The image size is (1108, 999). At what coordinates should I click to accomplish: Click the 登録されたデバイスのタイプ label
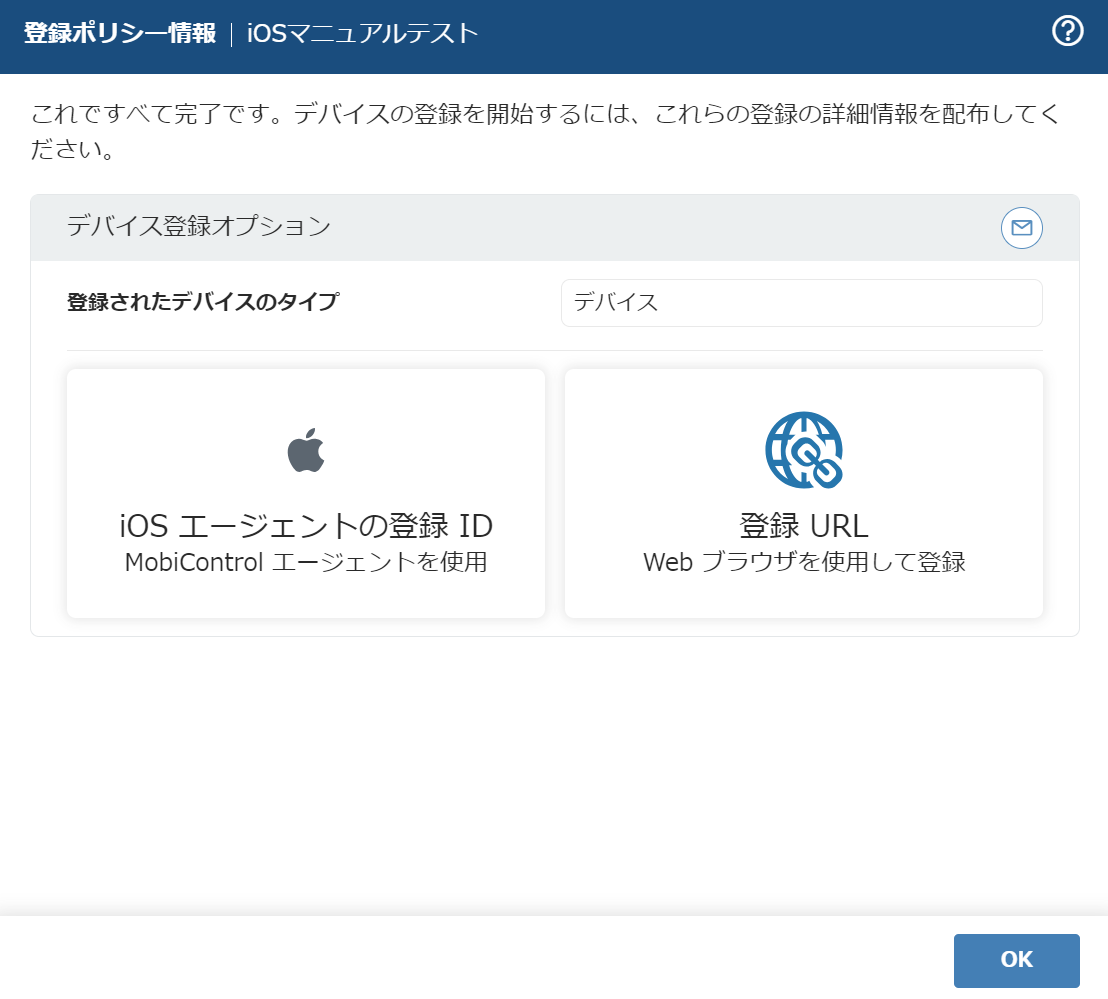pyautogui.click(x=203, y=302)
